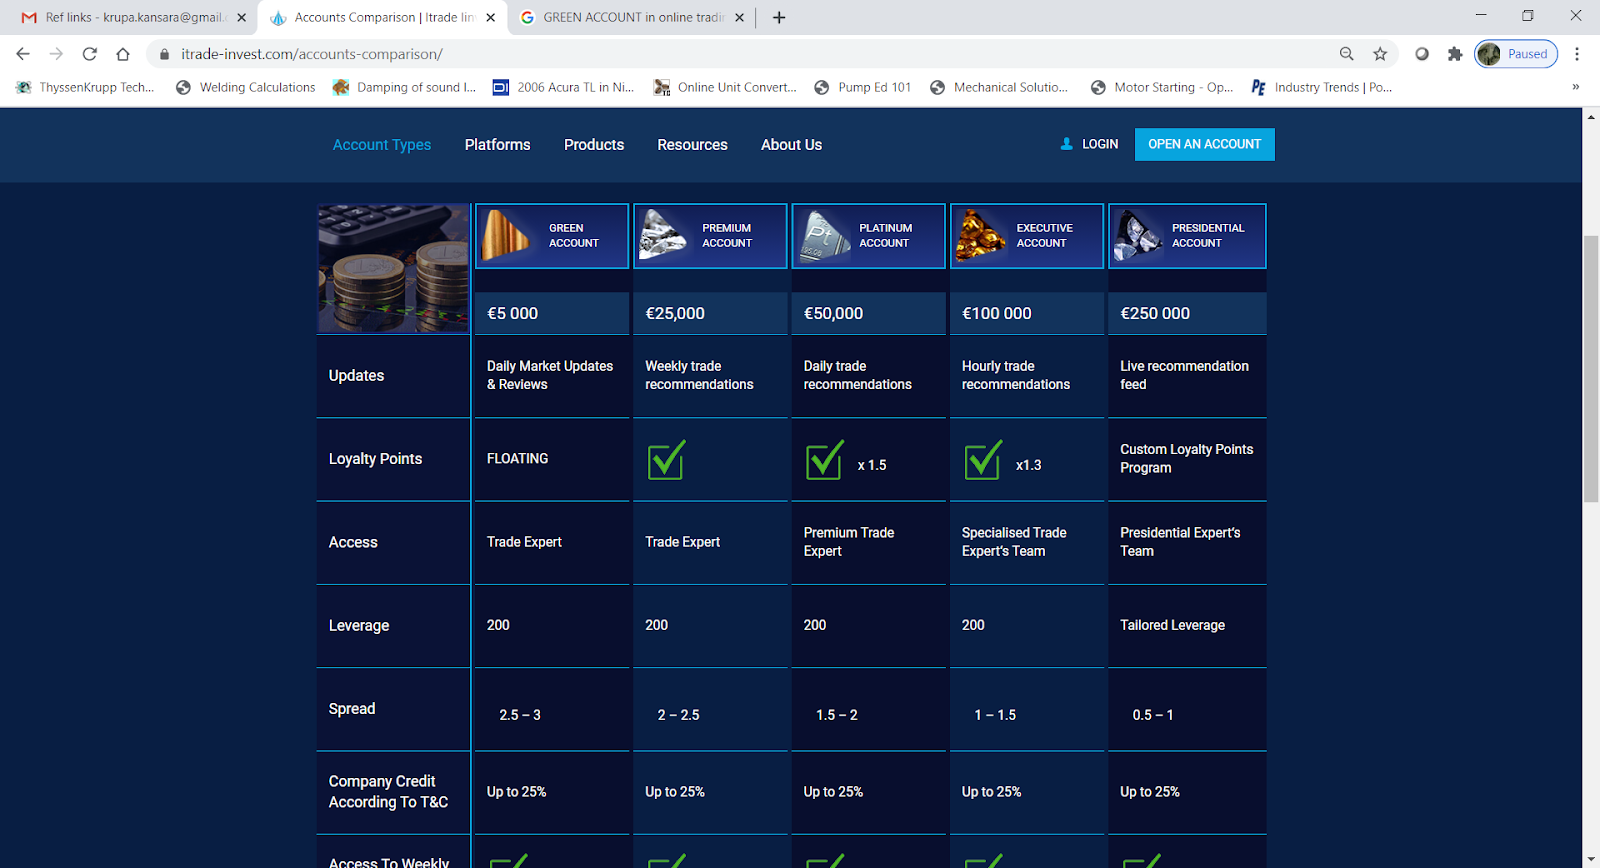Click the OPEN AN ACCOUNT button
This screenshot has width=1600, height=868.
(x=1204, y=144)
